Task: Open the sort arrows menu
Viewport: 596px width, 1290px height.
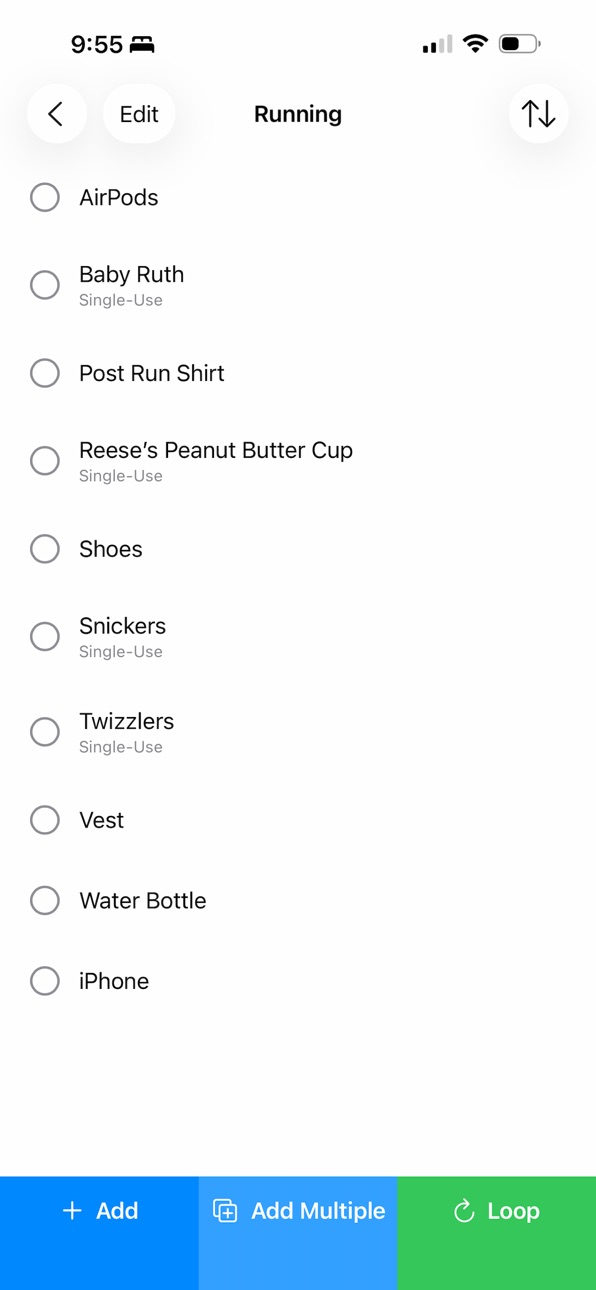Action: click(538, 114)
